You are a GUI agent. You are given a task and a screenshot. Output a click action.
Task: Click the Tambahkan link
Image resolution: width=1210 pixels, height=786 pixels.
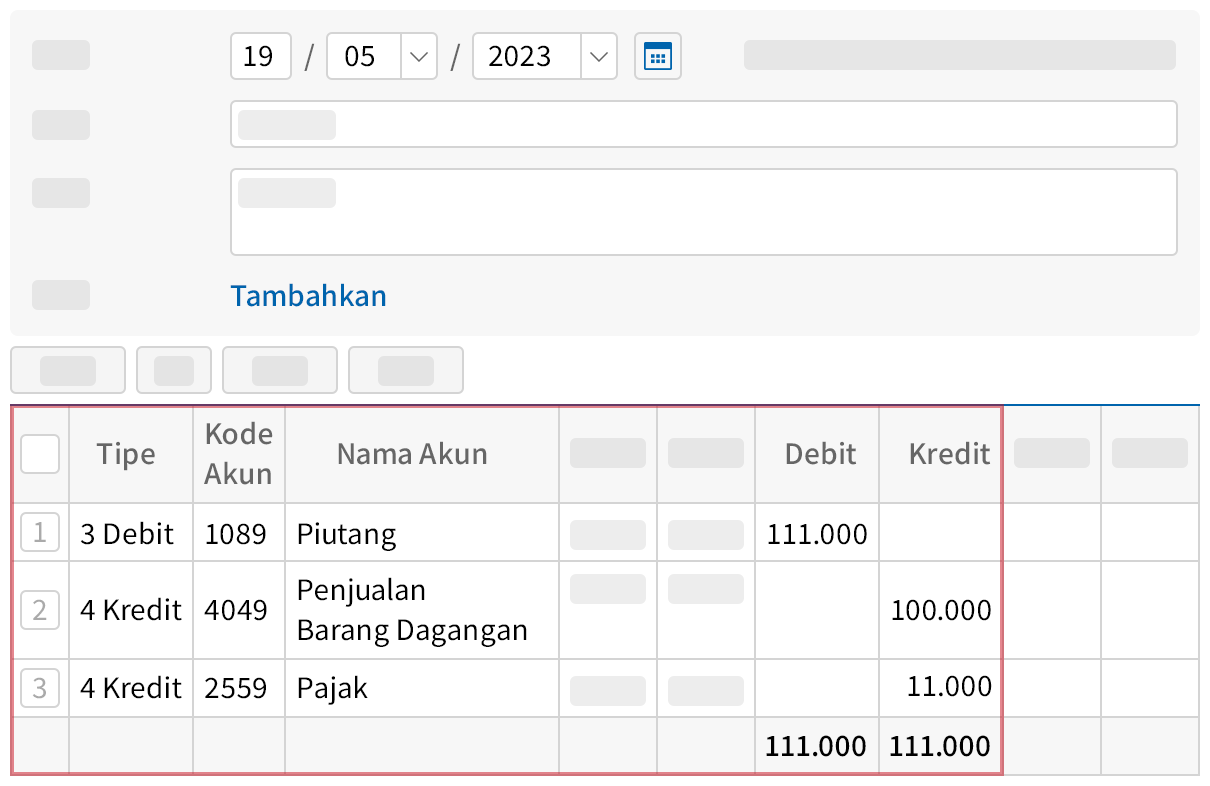tap(308, 295)
